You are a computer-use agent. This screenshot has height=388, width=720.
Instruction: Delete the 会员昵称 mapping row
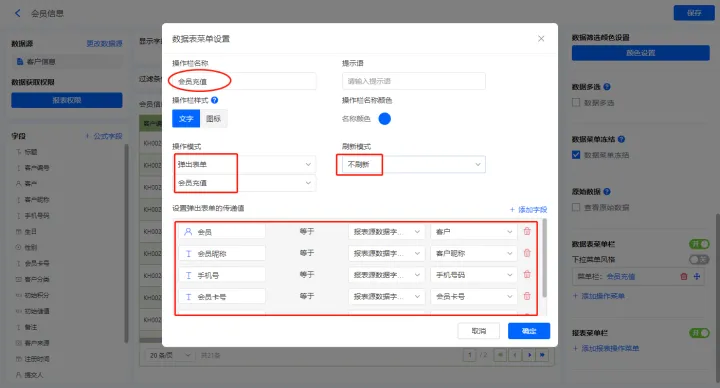coord(527,253)
